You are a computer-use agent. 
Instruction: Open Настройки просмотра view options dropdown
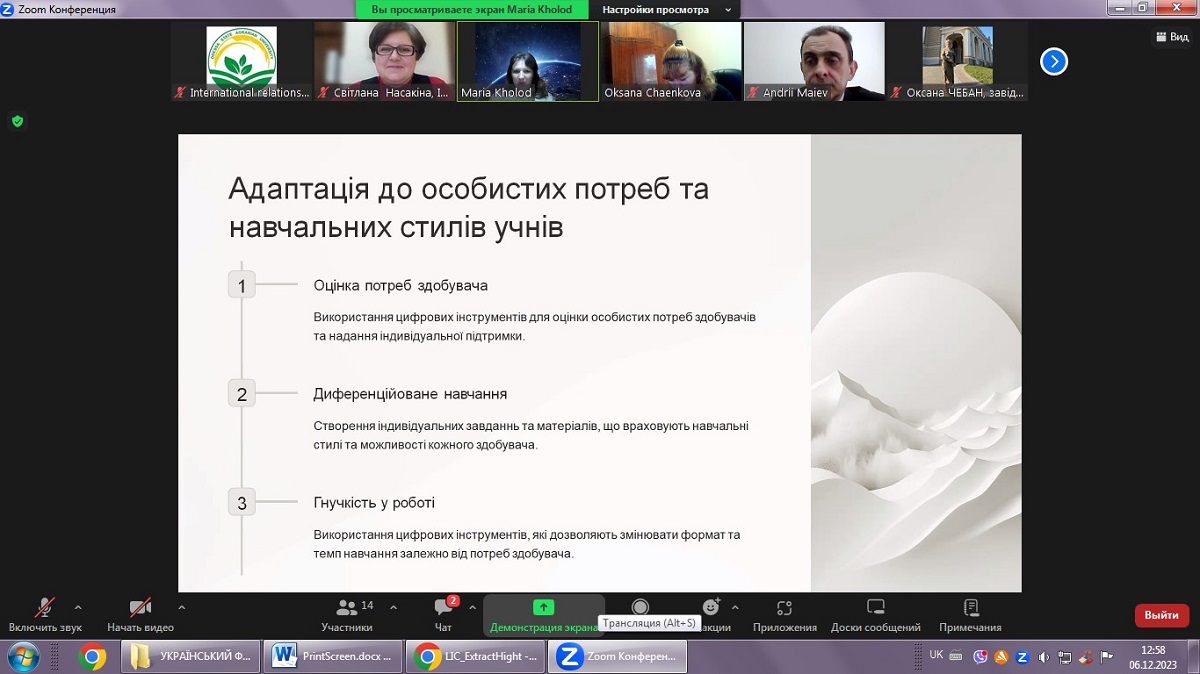click(665, 10)
